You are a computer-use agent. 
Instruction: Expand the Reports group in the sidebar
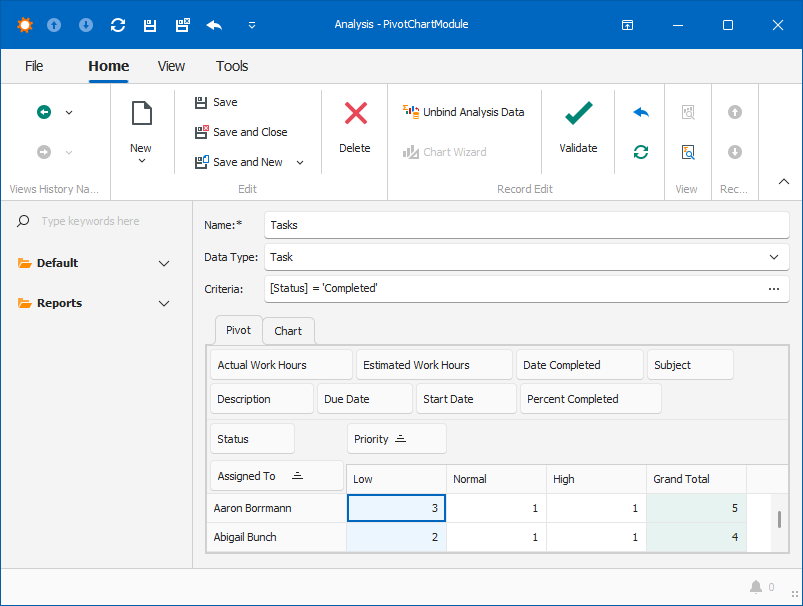pyautogui.click(x=163, y=303)
